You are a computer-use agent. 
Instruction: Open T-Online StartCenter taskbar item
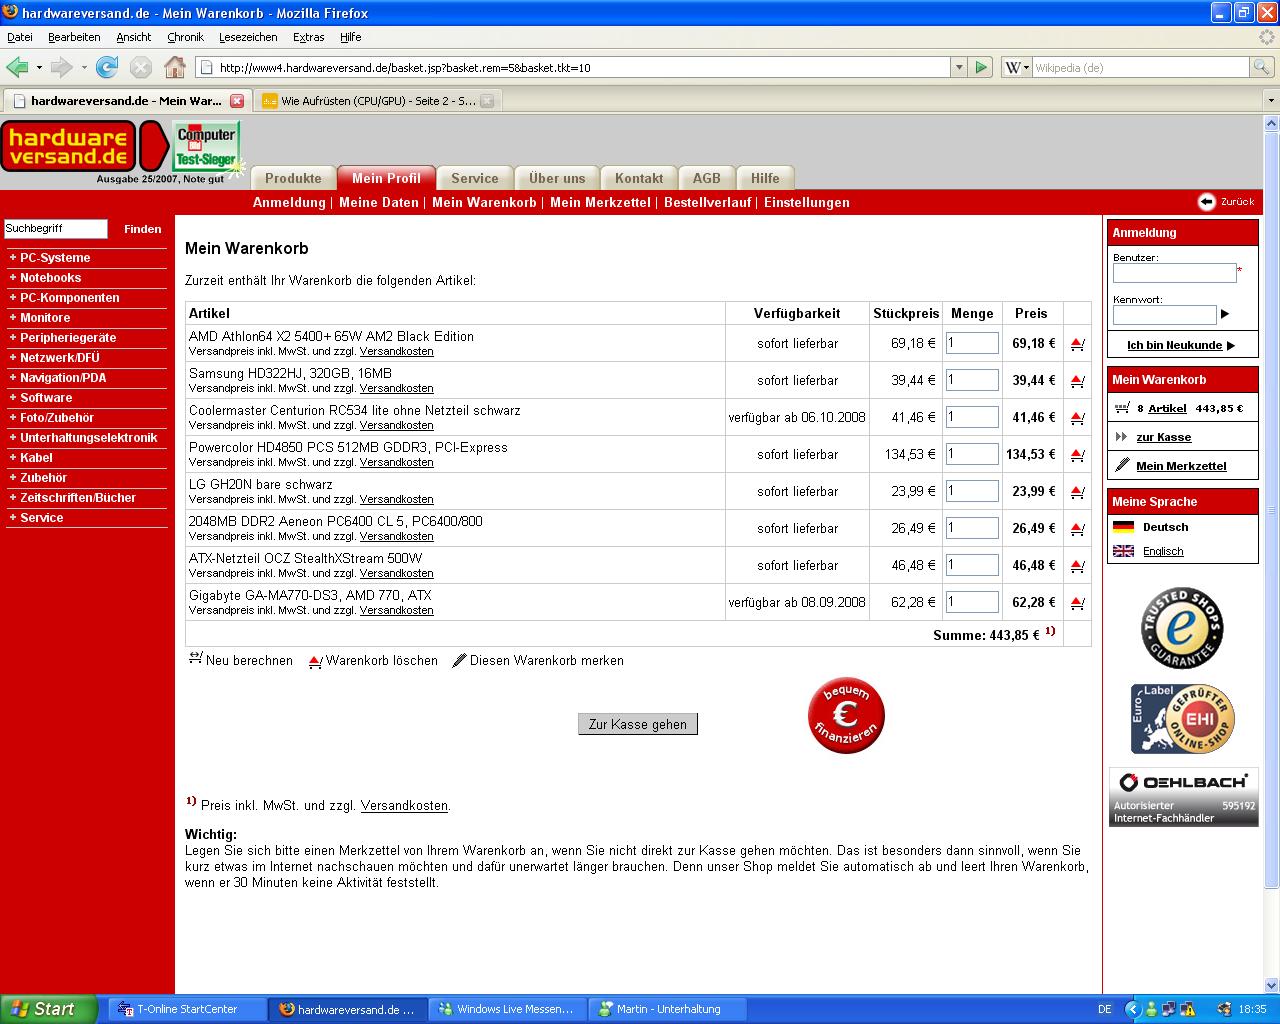188,1009
